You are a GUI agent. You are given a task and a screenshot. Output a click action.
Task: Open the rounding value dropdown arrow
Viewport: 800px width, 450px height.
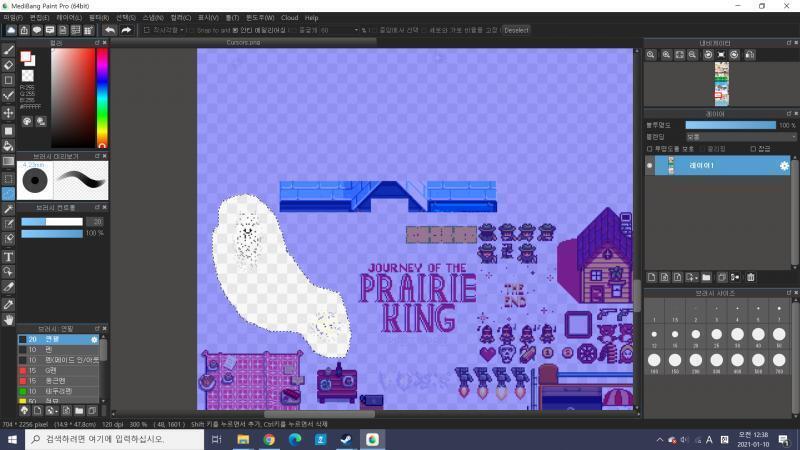356,31
